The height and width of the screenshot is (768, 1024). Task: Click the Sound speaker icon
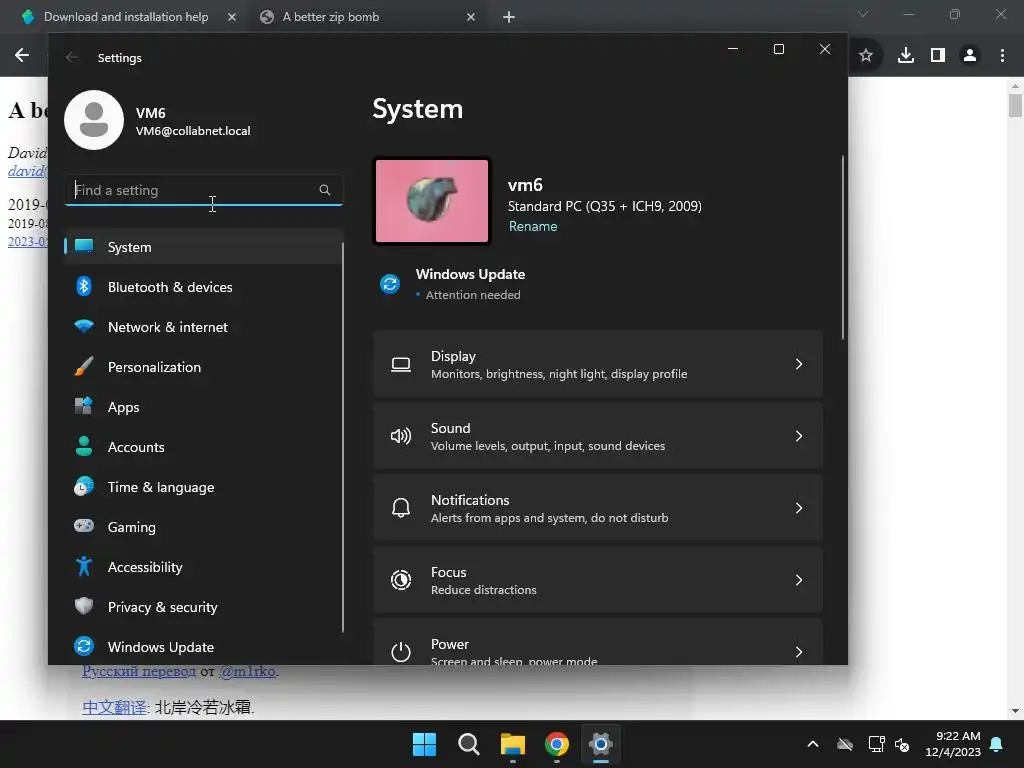[x=401, y=436]
